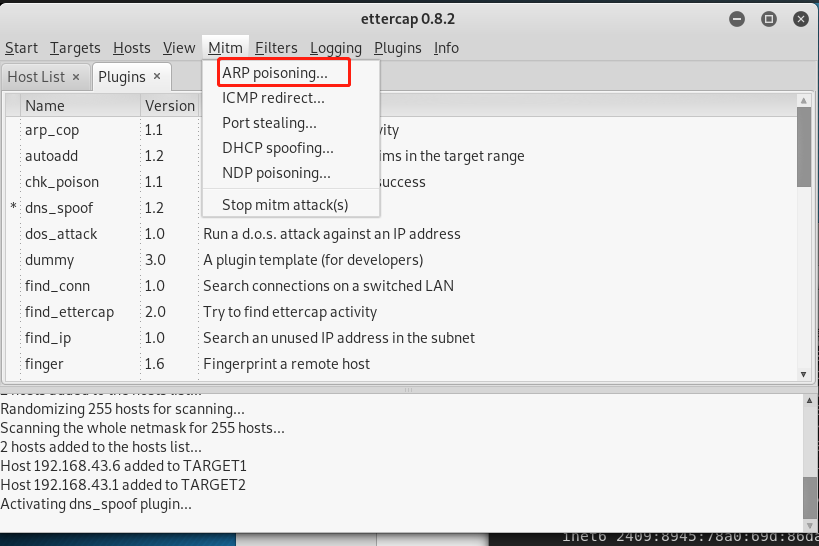Viewport: 819px width, 546px height.
Task: Close the Plugins tab
Action: (157, 76)
